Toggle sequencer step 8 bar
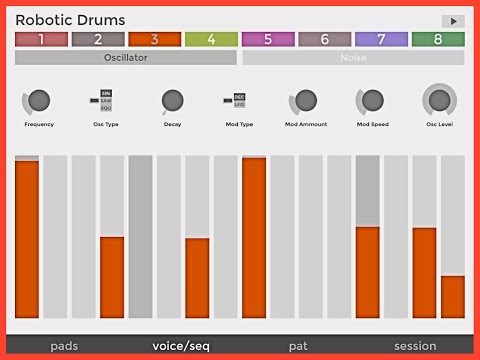Screen dimensions: 480x360 226,236
